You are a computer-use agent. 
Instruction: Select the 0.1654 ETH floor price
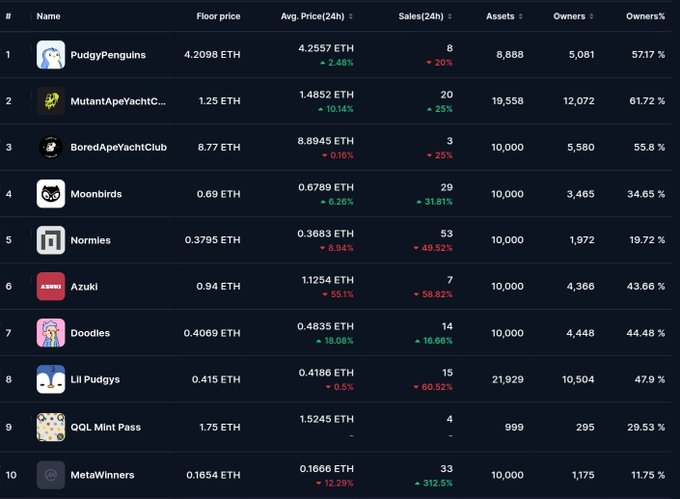pyautogui.click(x=213, y=475)
